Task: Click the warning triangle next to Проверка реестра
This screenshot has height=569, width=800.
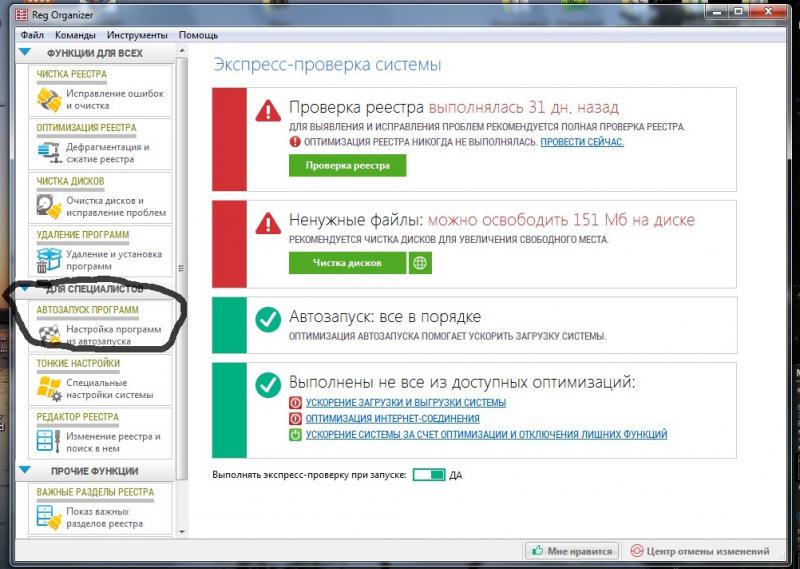Action: [268, 110]
